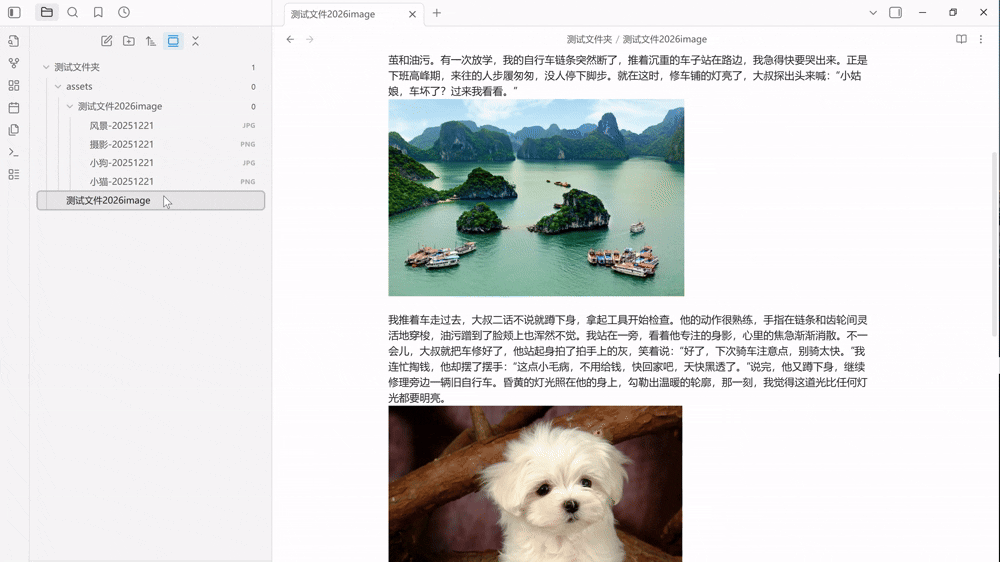Open the file explorer tab

tap(47, 12)
